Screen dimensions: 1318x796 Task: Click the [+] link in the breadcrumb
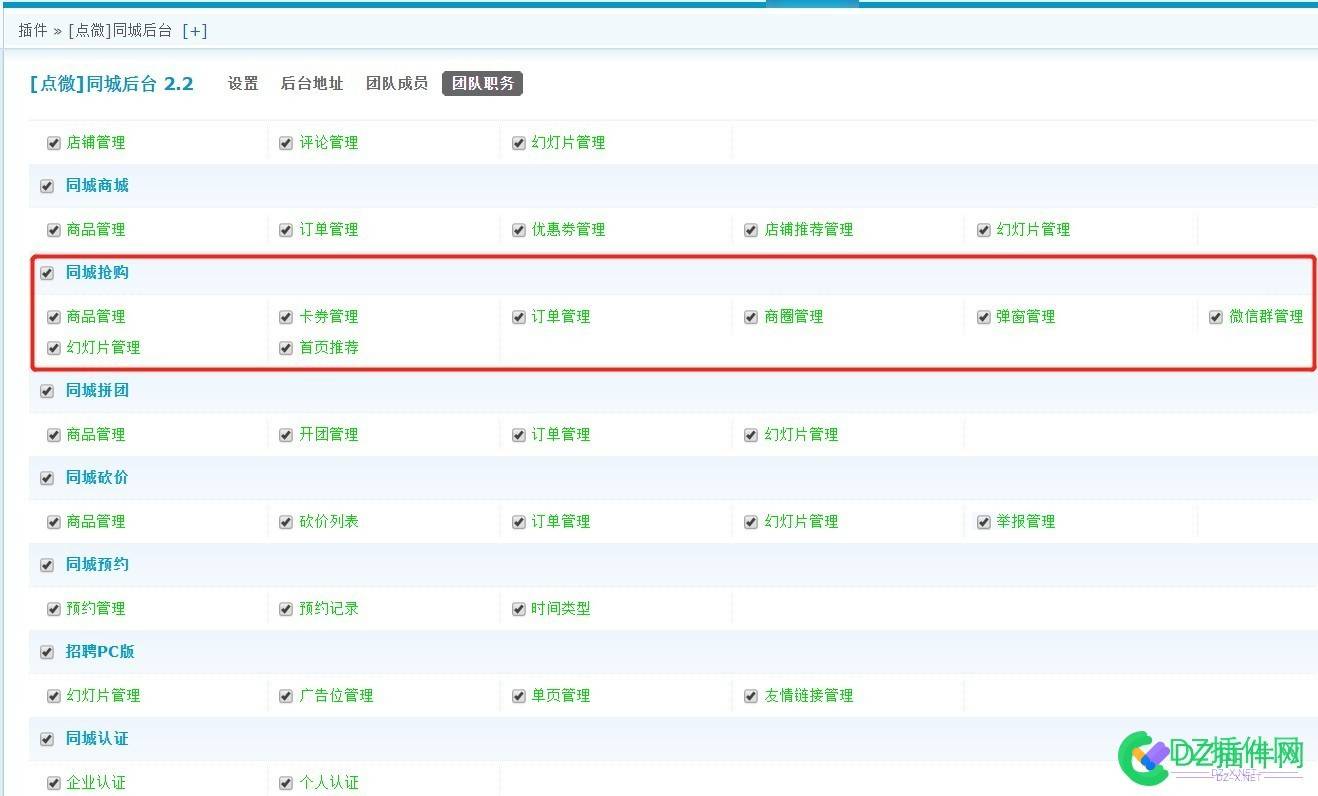tap(195, 31)
